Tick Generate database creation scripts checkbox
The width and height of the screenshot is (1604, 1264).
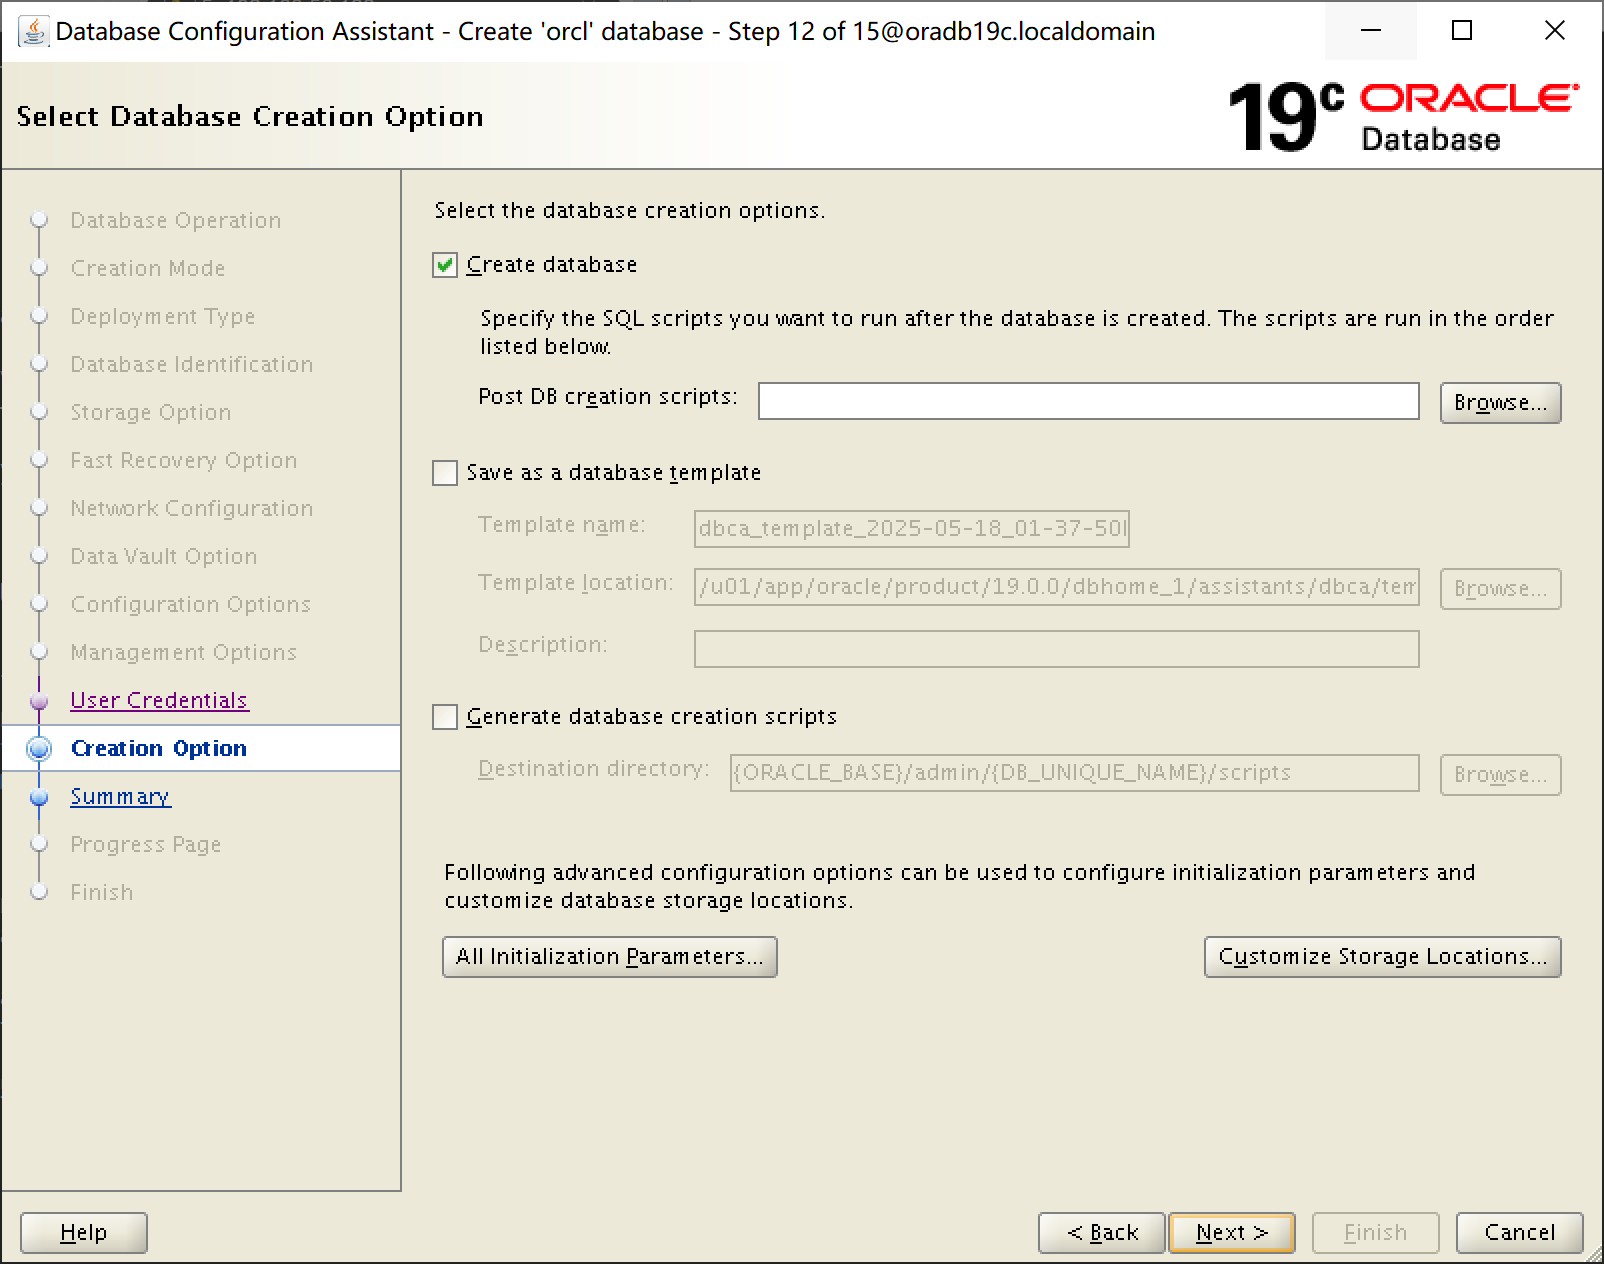pyautogui.click(x=445, y=717)
